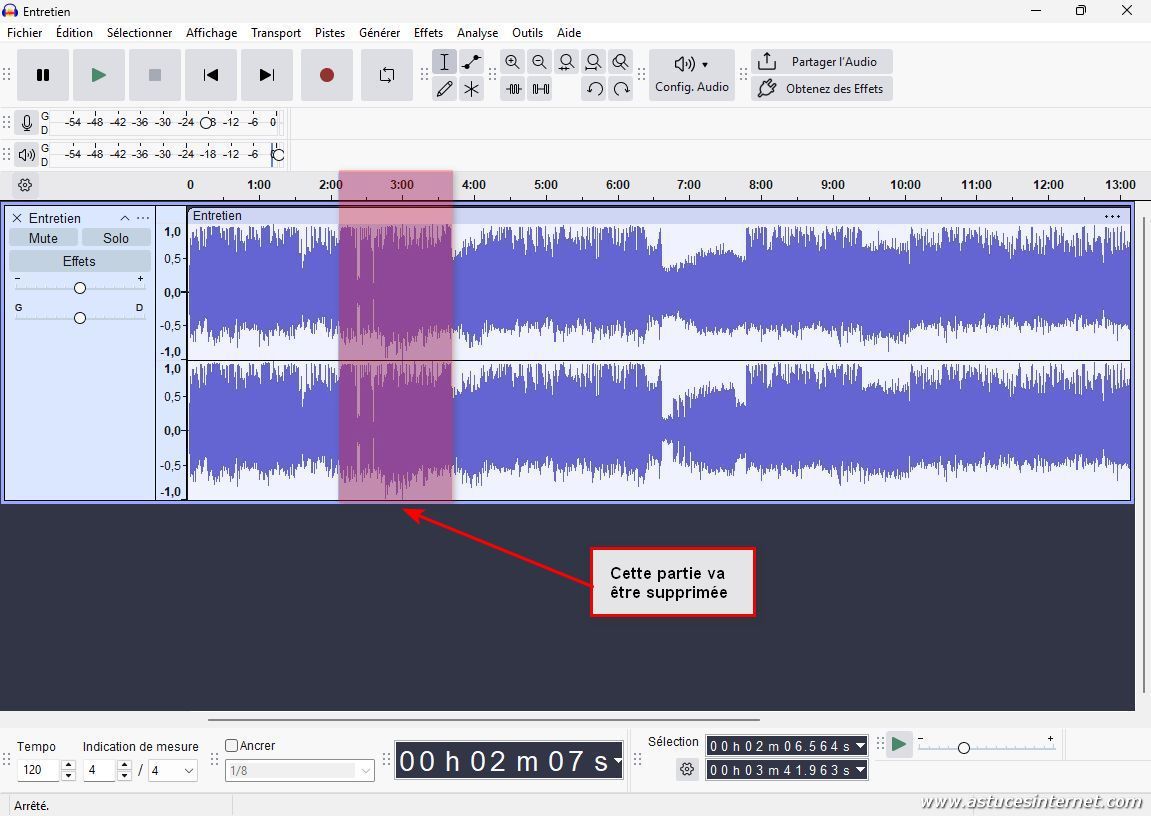
Task: Select the Multi-tool asterisk icon
Action: coord(471,89)
